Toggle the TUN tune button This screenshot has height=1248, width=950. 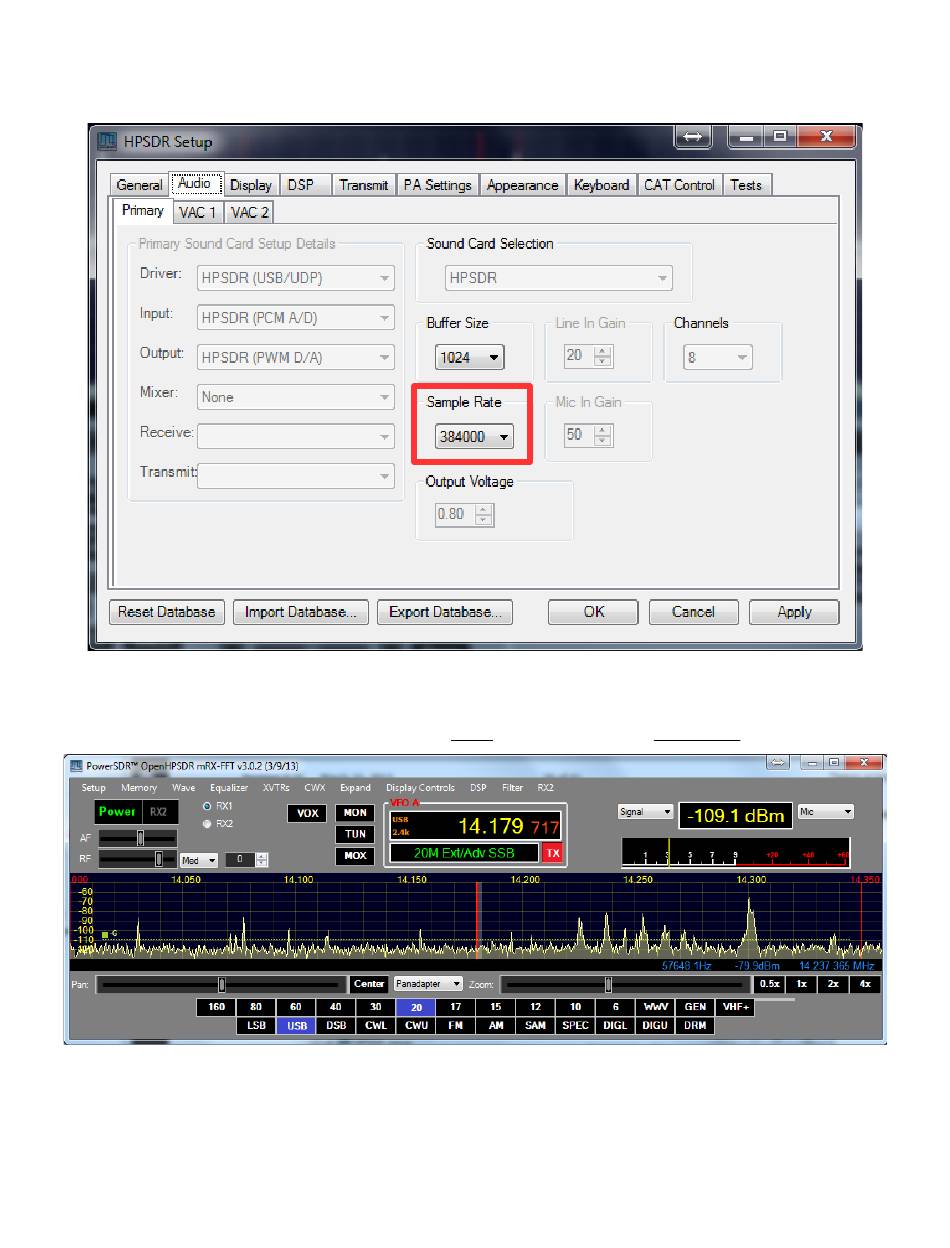355,834
